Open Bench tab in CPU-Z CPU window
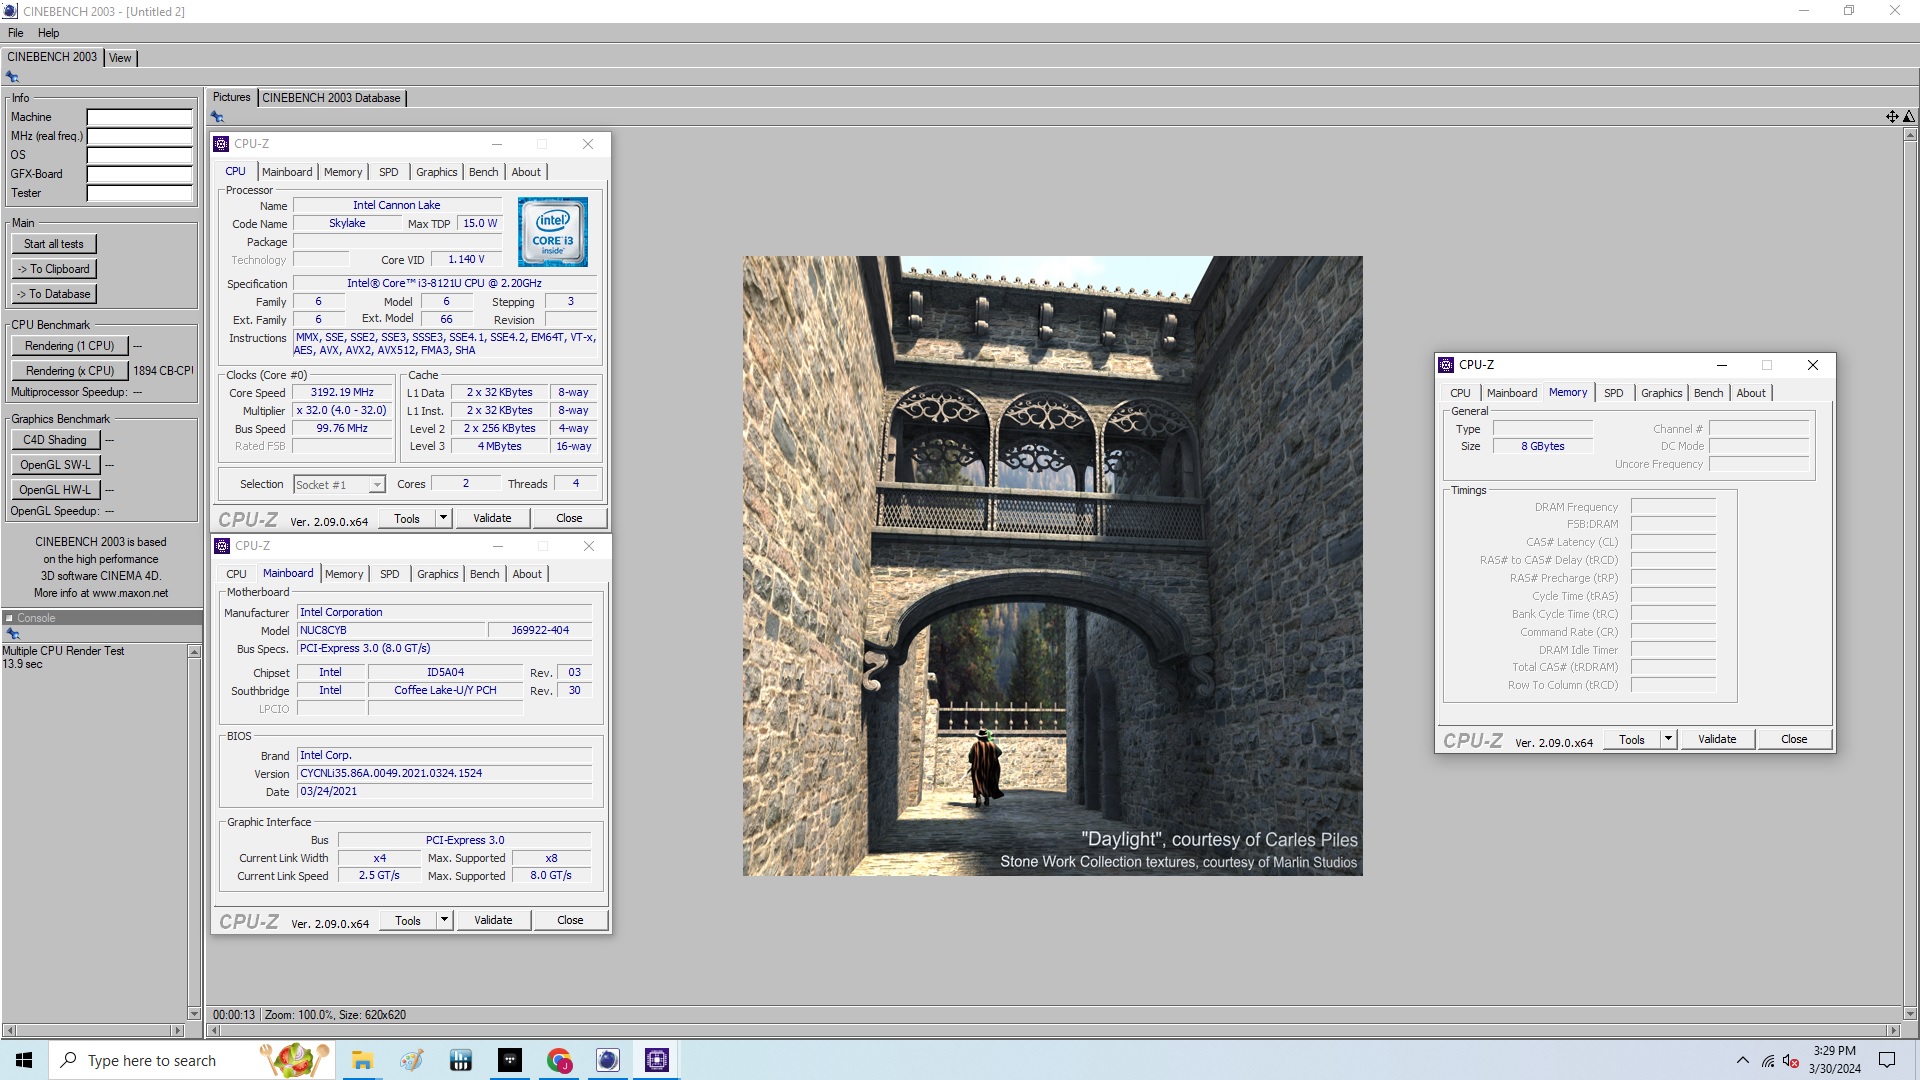 [483, 172]
